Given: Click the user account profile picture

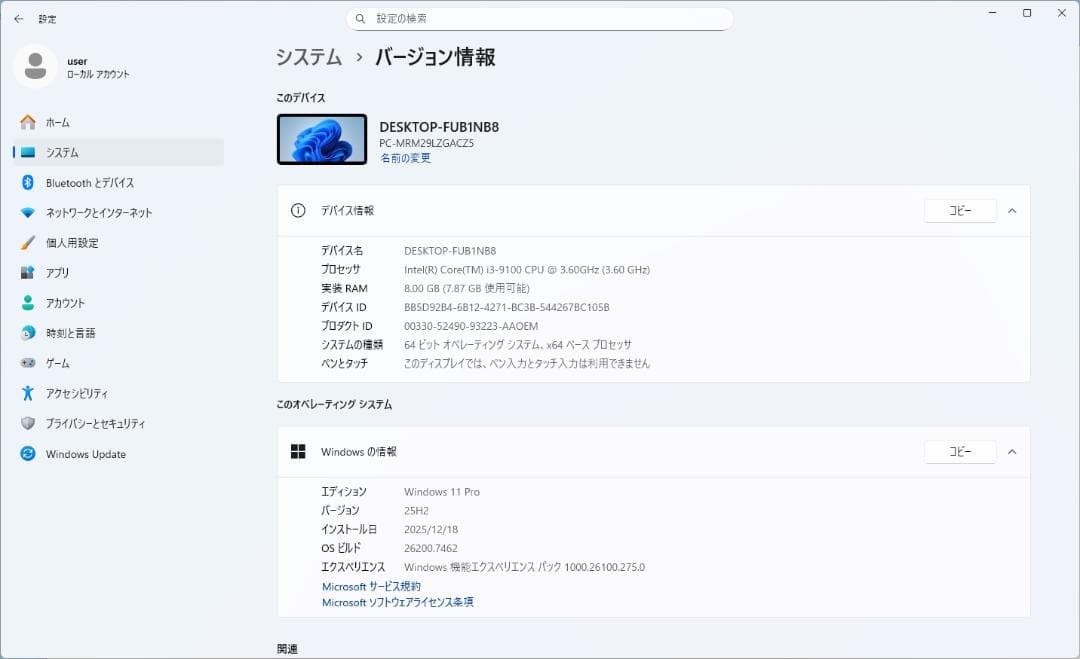Looking at the screenshot, I should [x=36, y=68].
